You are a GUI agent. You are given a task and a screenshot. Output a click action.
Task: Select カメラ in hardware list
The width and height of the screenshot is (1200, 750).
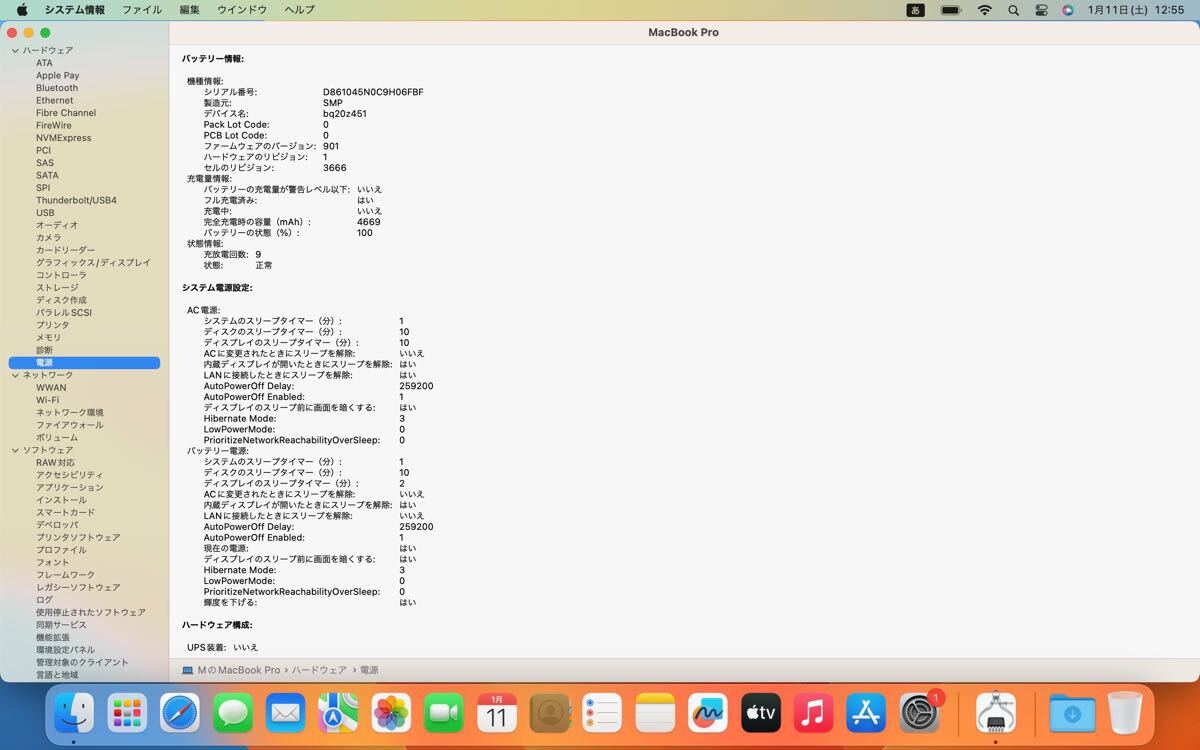48,238
